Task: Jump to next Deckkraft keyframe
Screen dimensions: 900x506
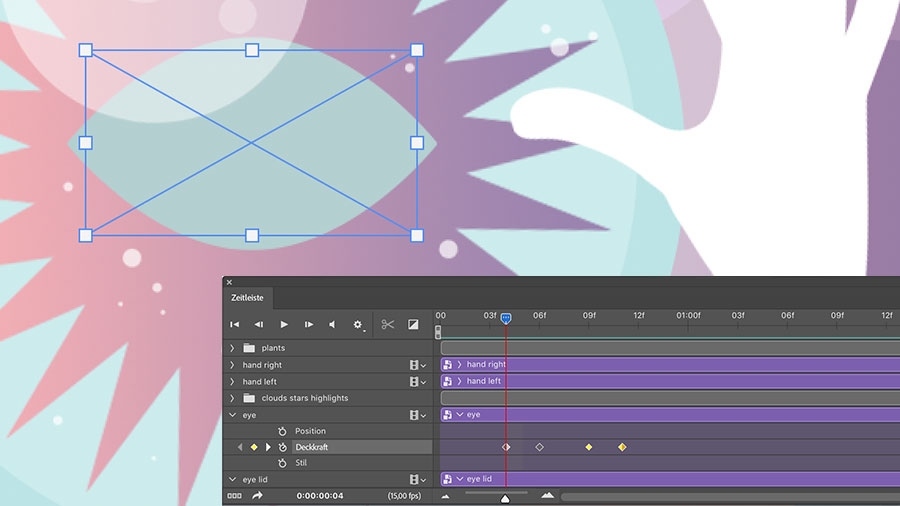Action: tap(267, 447)
